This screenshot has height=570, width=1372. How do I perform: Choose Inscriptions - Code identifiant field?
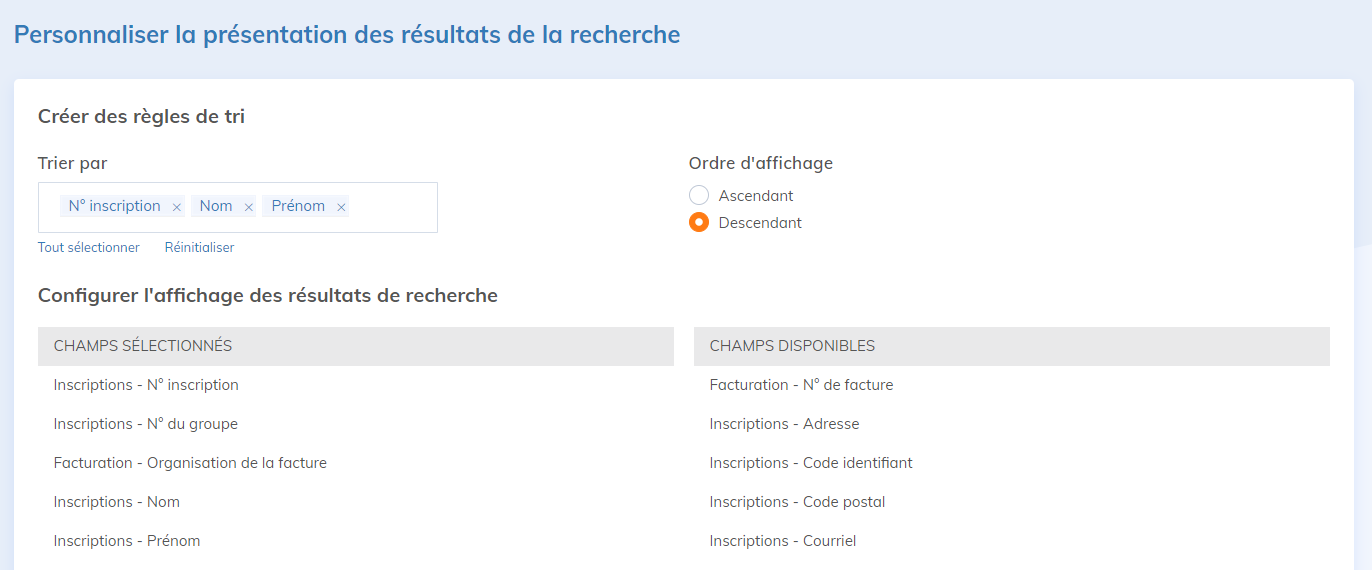coord(811,463)
